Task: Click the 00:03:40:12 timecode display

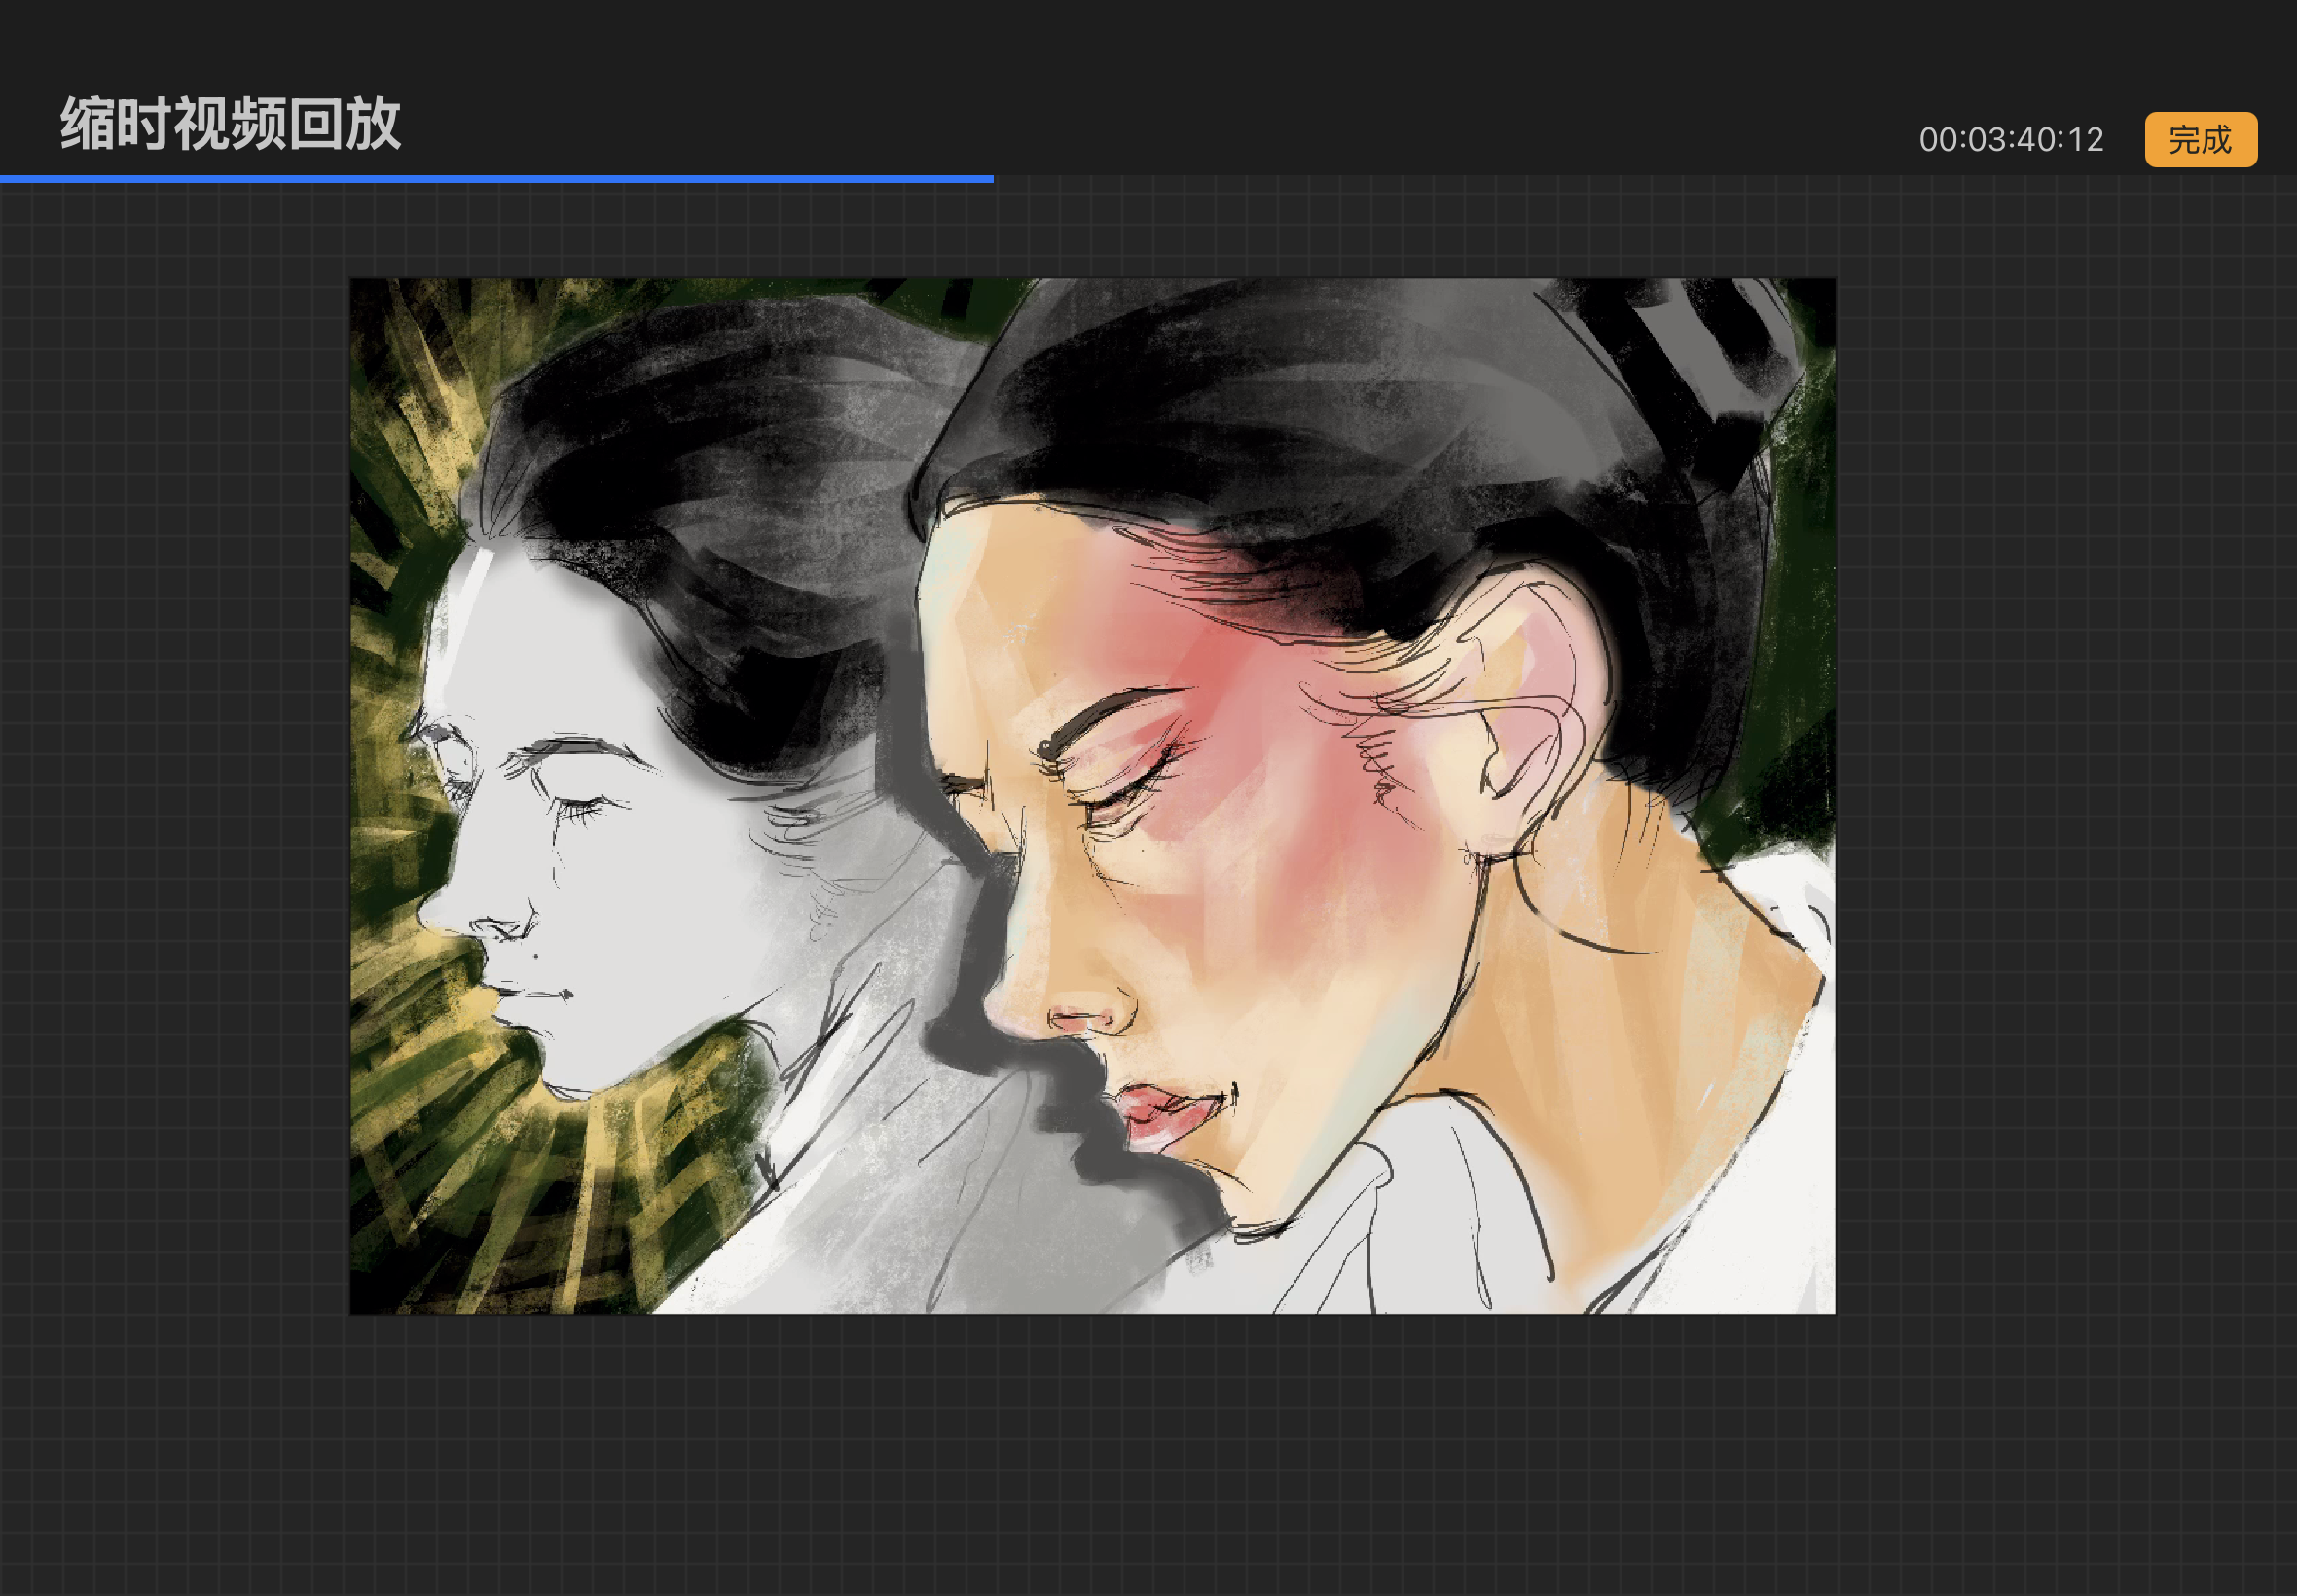Action: pyautogui.click(x=2010, y=139)
